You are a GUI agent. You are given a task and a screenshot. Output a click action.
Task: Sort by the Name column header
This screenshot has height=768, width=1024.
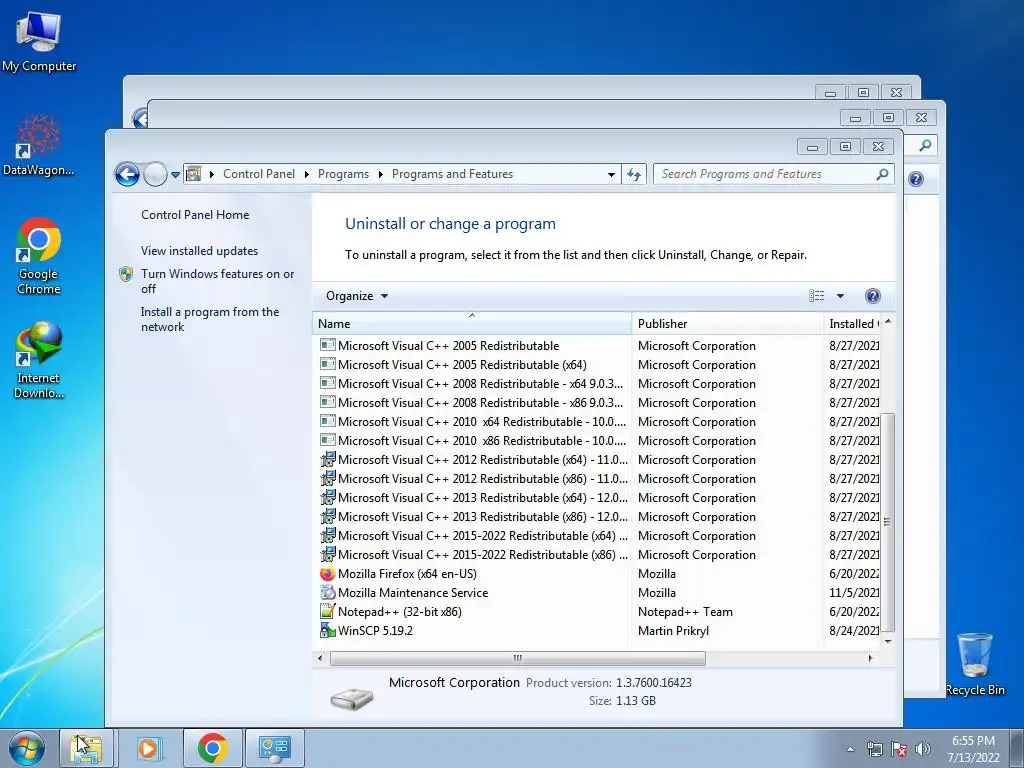(472, 323)
